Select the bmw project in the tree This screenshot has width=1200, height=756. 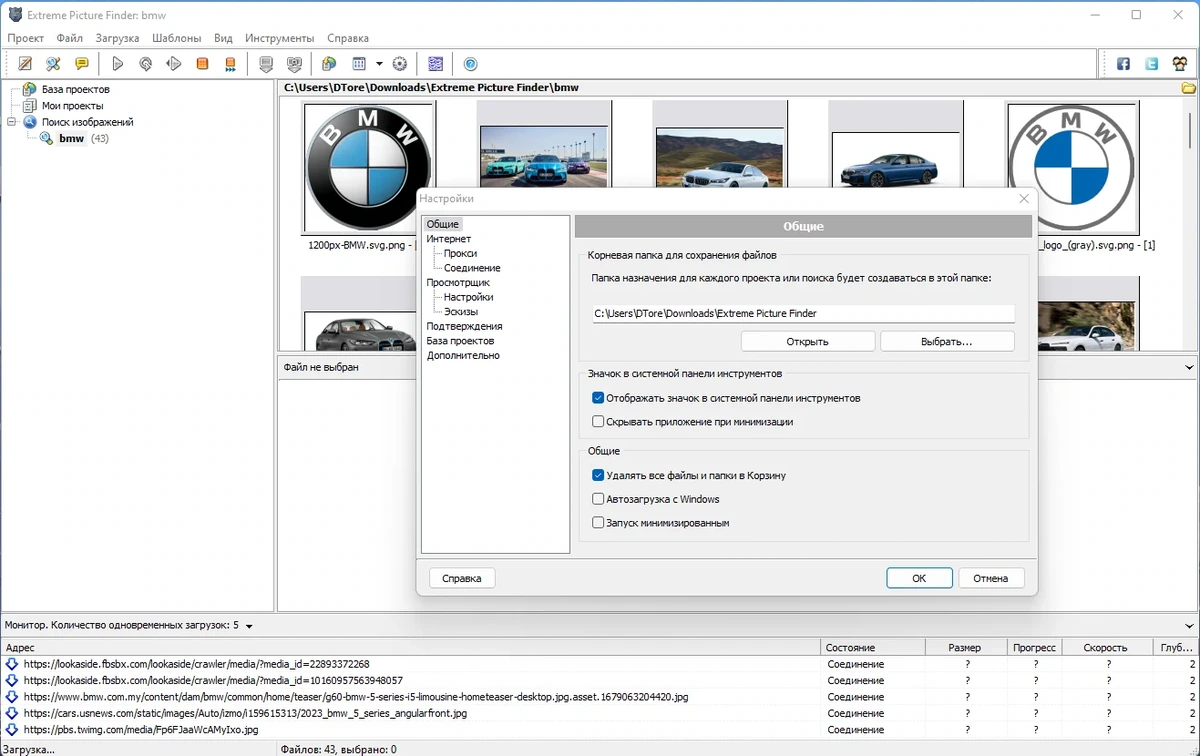(x=71, y=138)
